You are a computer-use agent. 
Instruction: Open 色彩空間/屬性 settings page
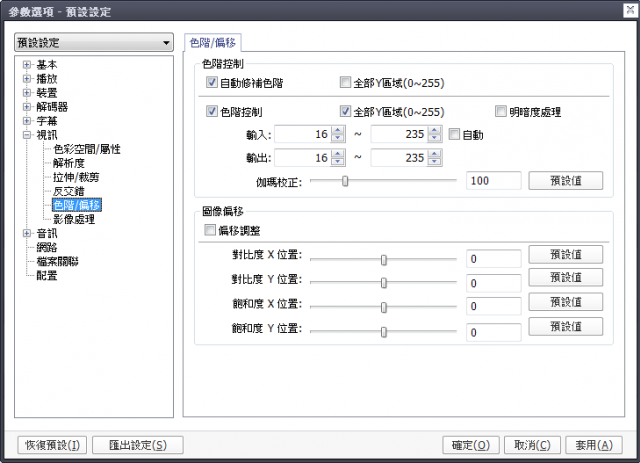point(87,149)
